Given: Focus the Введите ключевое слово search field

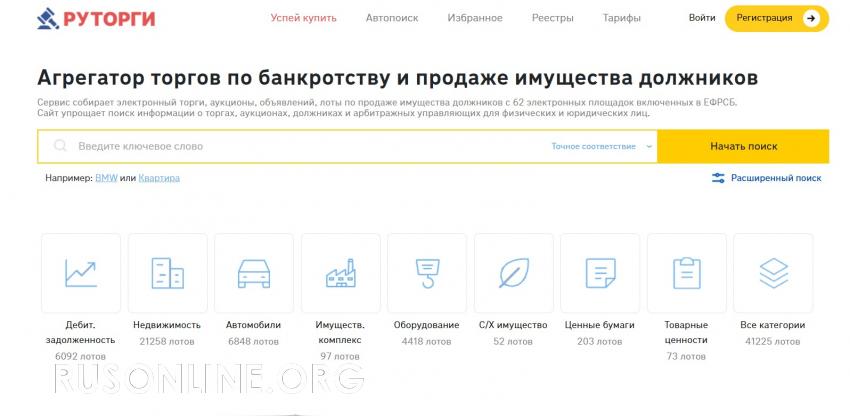Looking at the screenshot, I should (300, 146).
